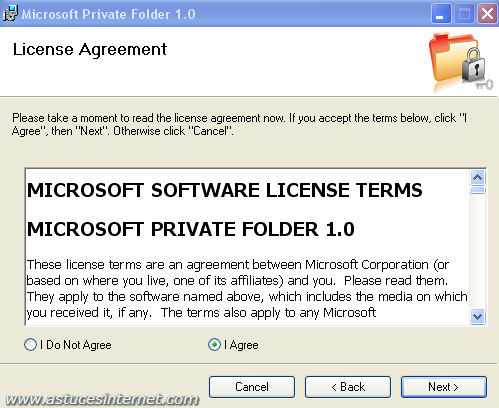
Task: Go back with the "< Back" button
Action: [348, 387]
